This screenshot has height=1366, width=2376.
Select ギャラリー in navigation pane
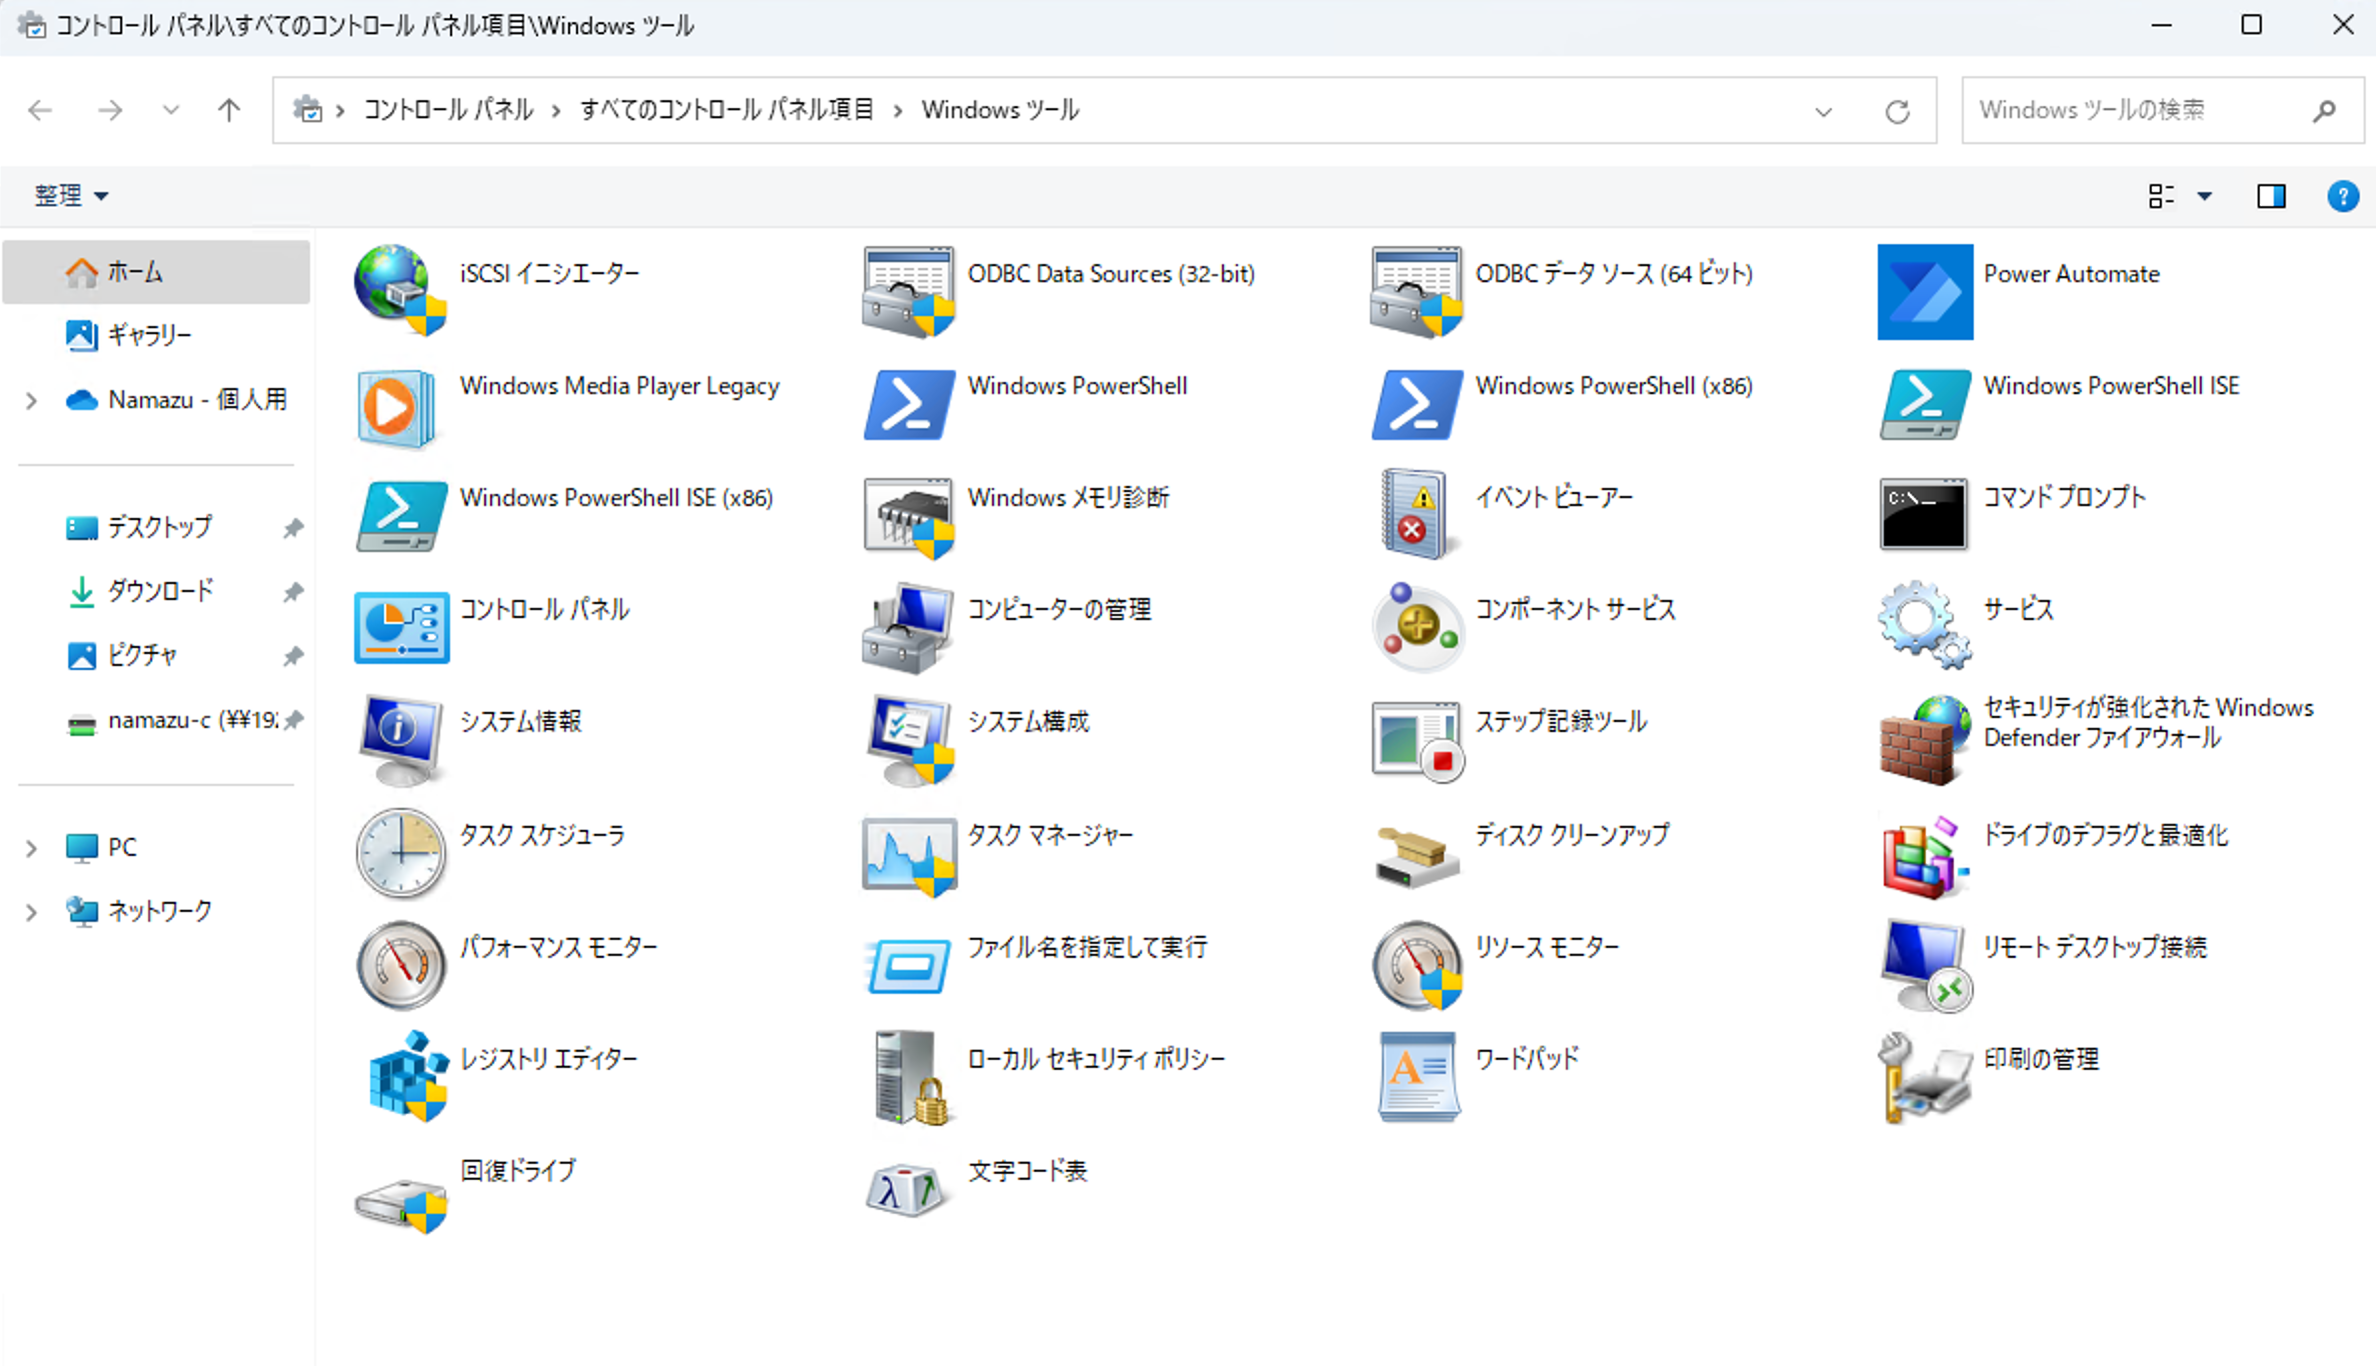pyautogui.click(x=148, y=335)
